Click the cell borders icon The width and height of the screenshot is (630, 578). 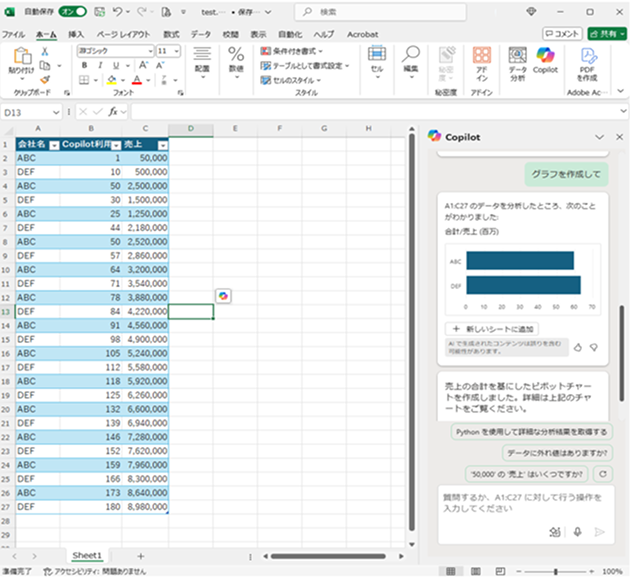pyautogui.click(x=84, y=80)
